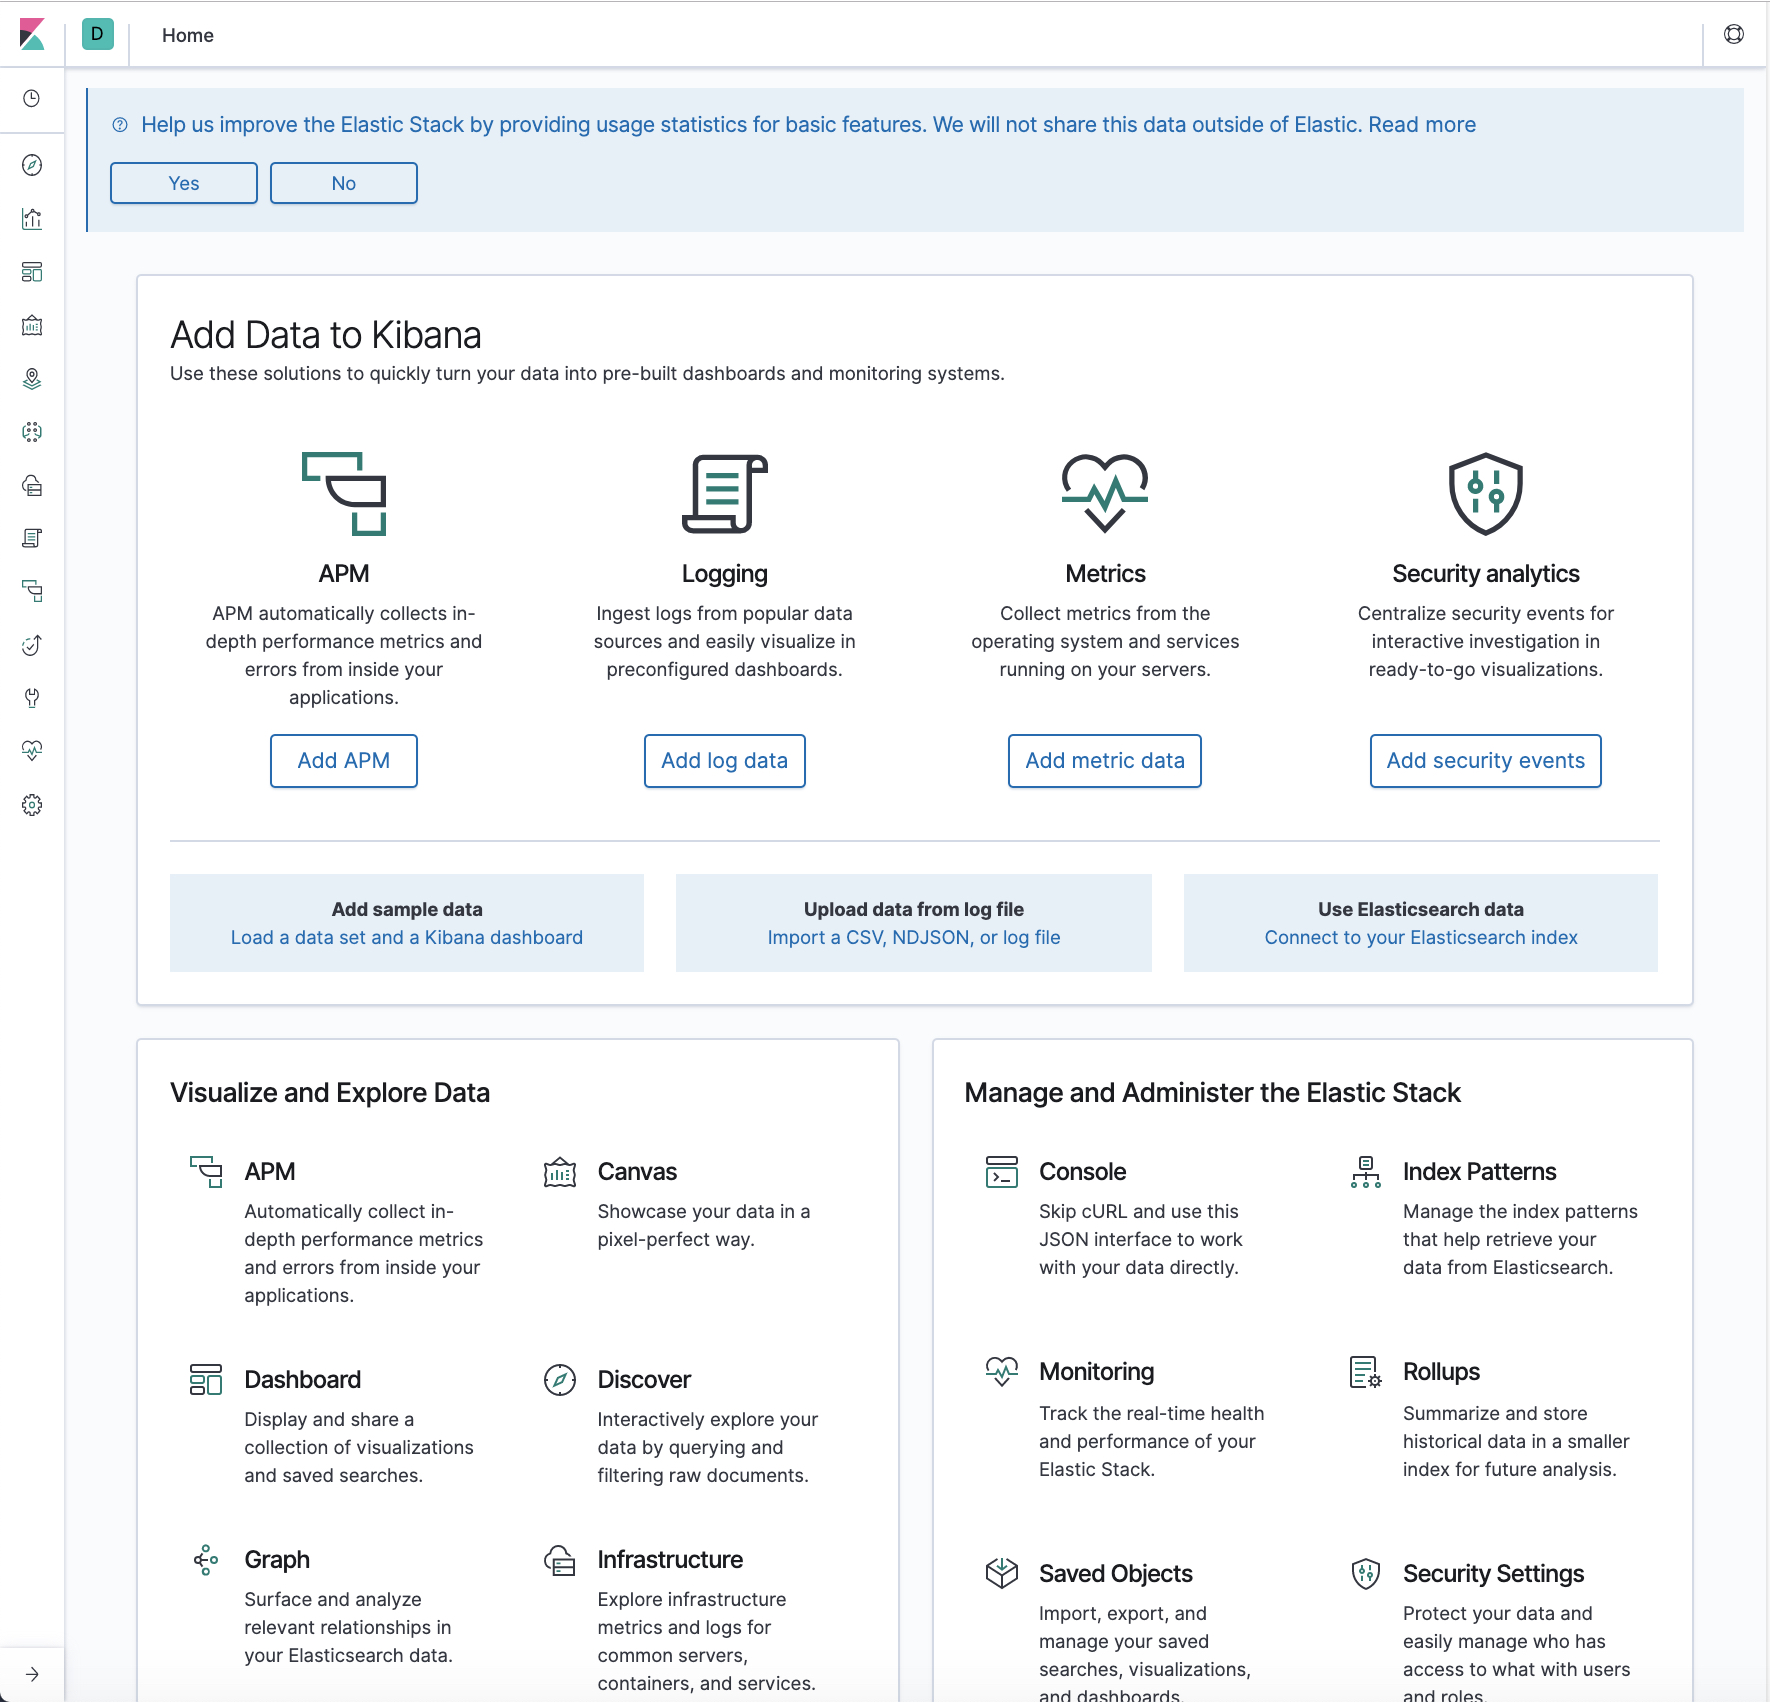Click the Saved Objects box icon
1770x1702 pixels.
(1002, 1574)
